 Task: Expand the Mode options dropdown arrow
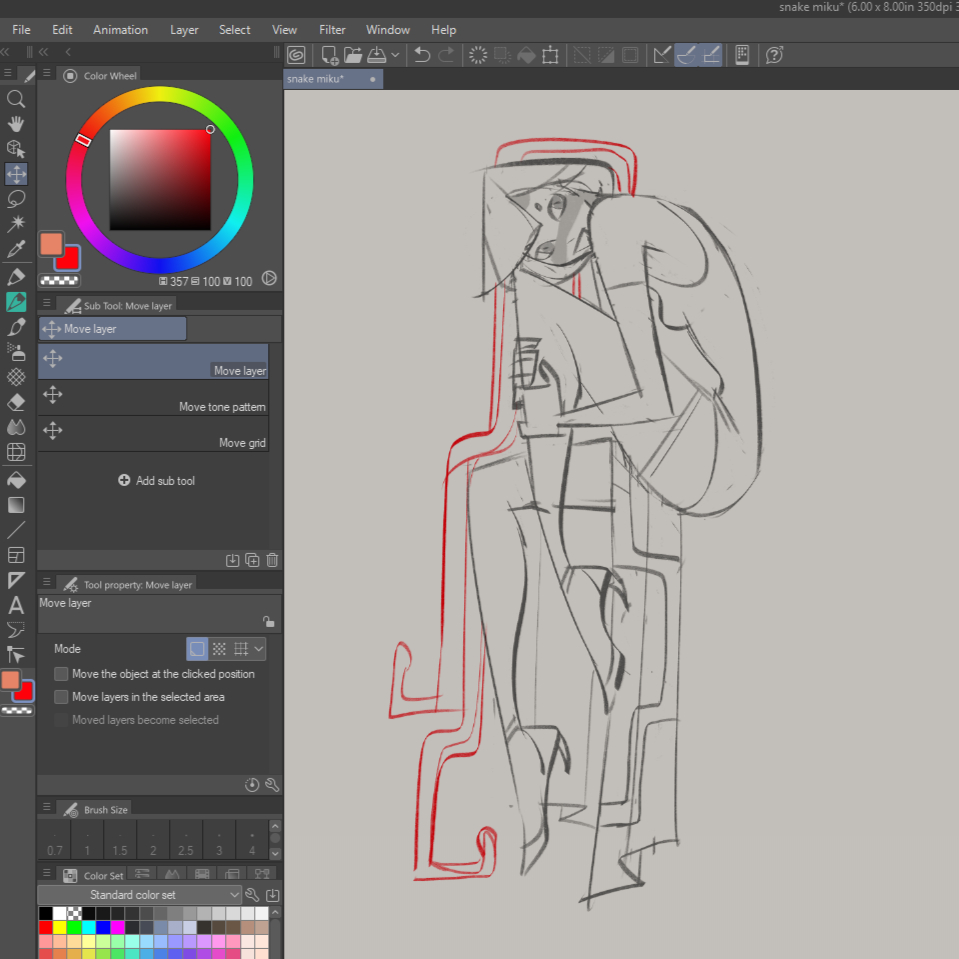point(259,649)
